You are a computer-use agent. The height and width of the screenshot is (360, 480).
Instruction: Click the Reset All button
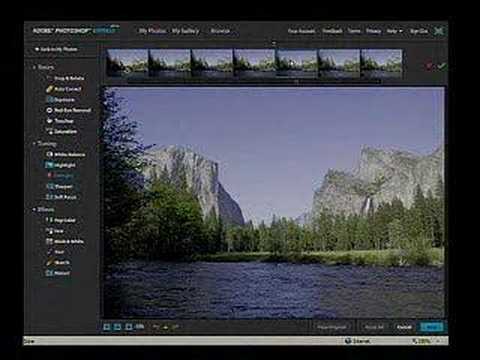(374, 327)
